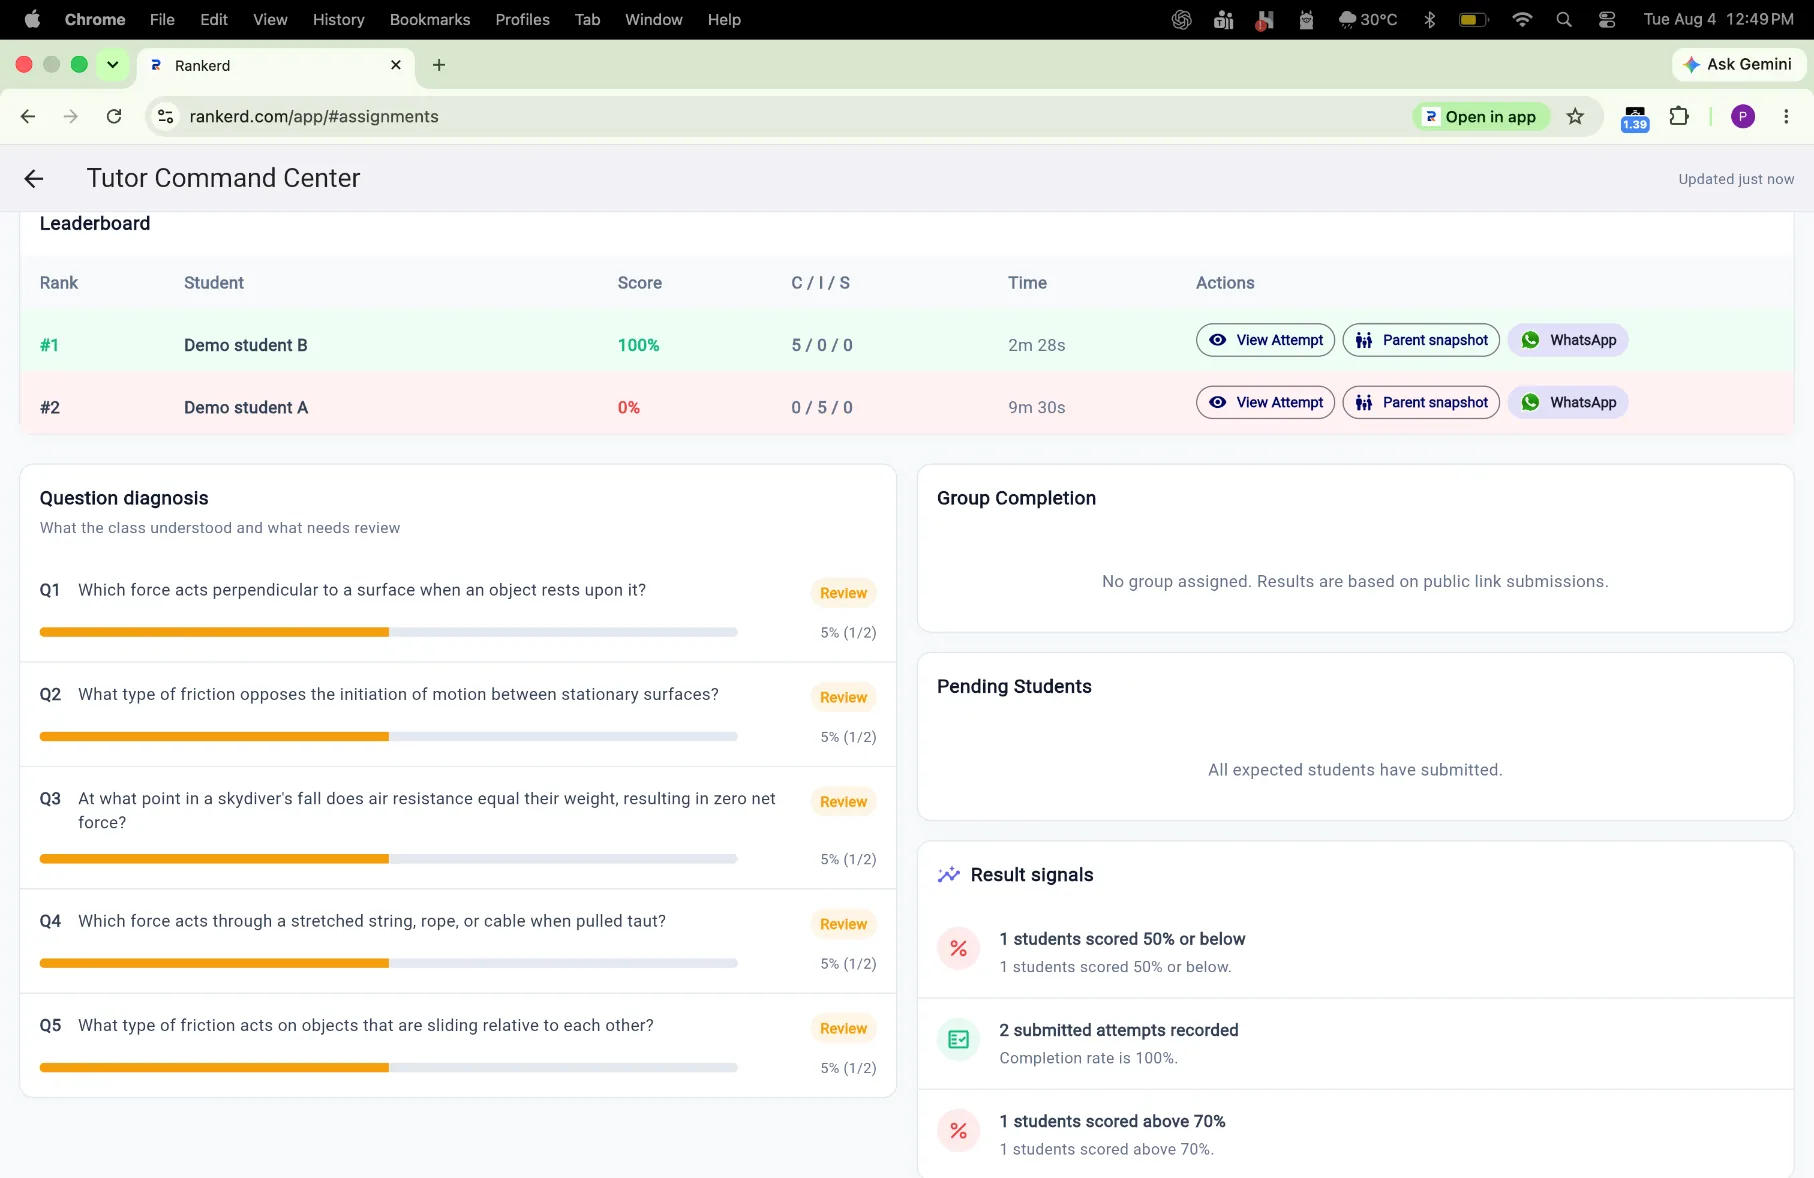
Task: Click the ChatGPT menu bar icon
Action: point(1181,19)
